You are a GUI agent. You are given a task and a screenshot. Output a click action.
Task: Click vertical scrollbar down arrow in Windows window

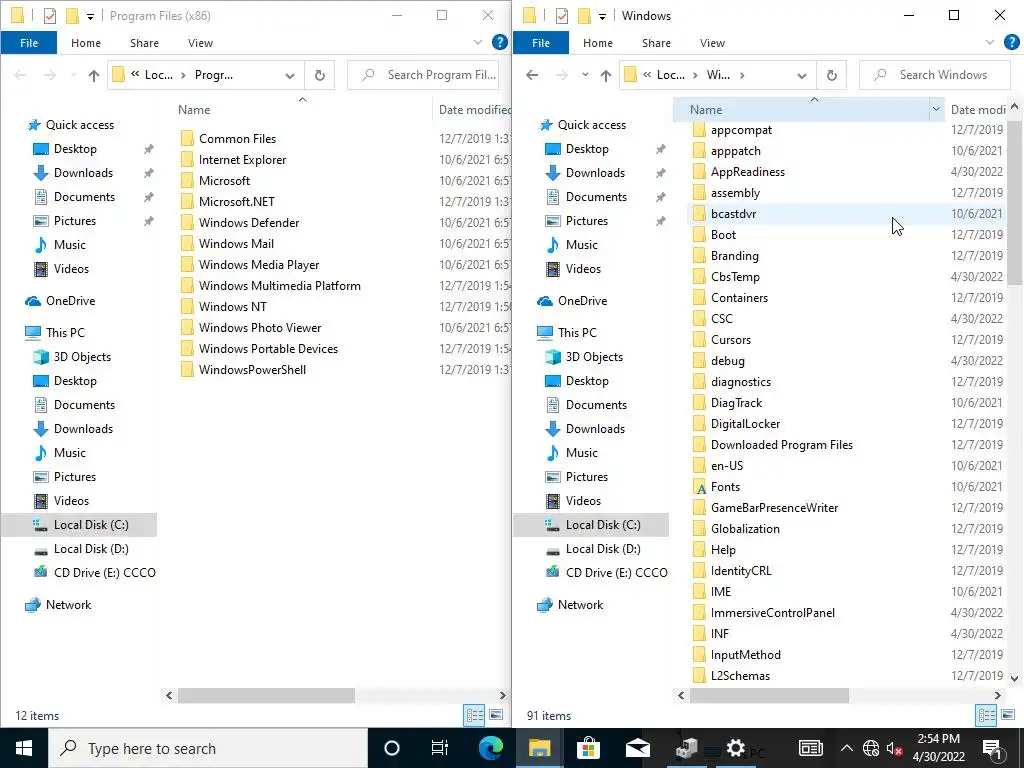click(x=1014, y=679)
